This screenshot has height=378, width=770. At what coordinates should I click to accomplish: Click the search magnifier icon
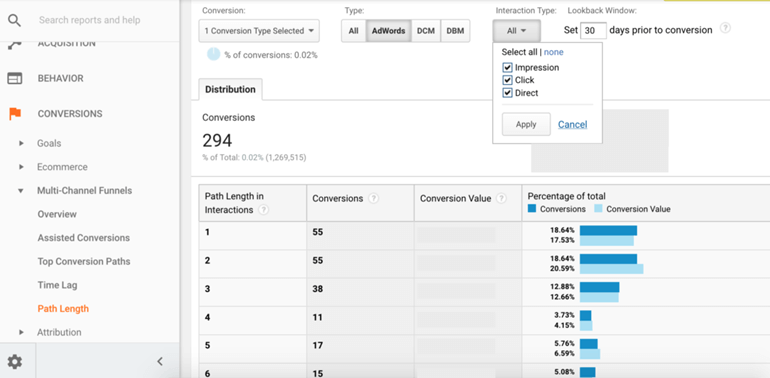click(15, 20)
